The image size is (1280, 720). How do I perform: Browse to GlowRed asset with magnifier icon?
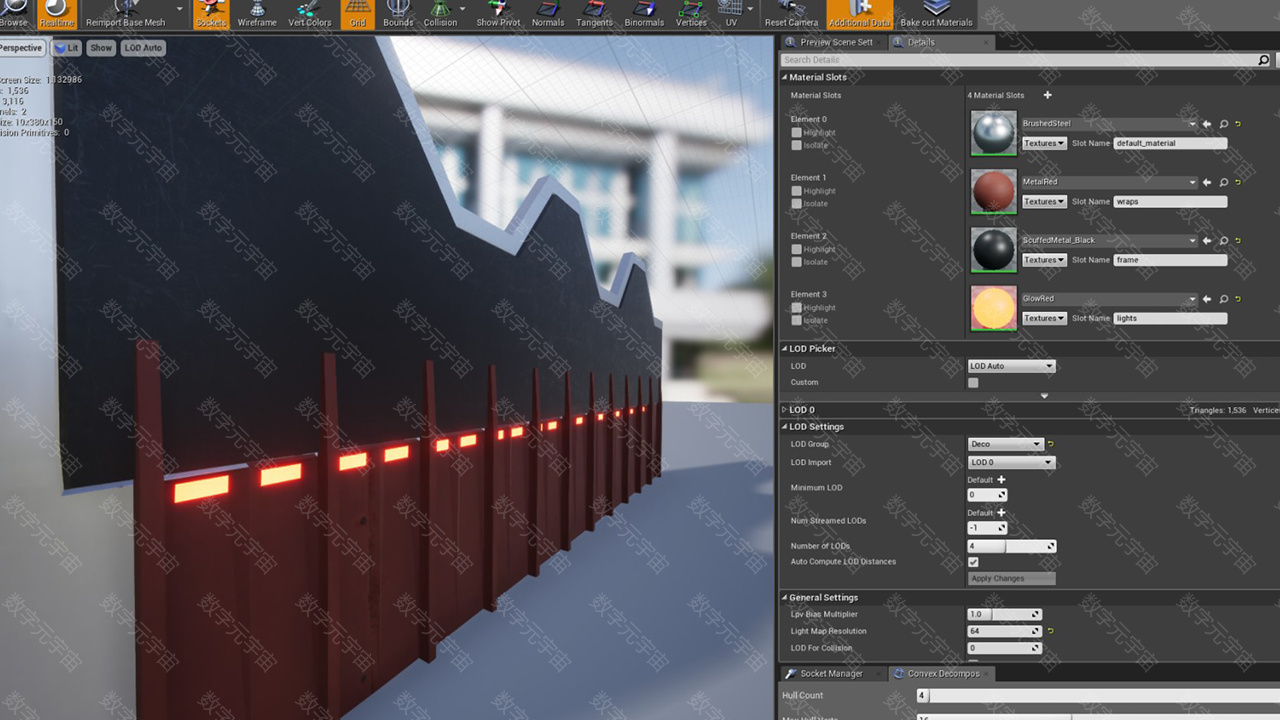(1223, 299)
